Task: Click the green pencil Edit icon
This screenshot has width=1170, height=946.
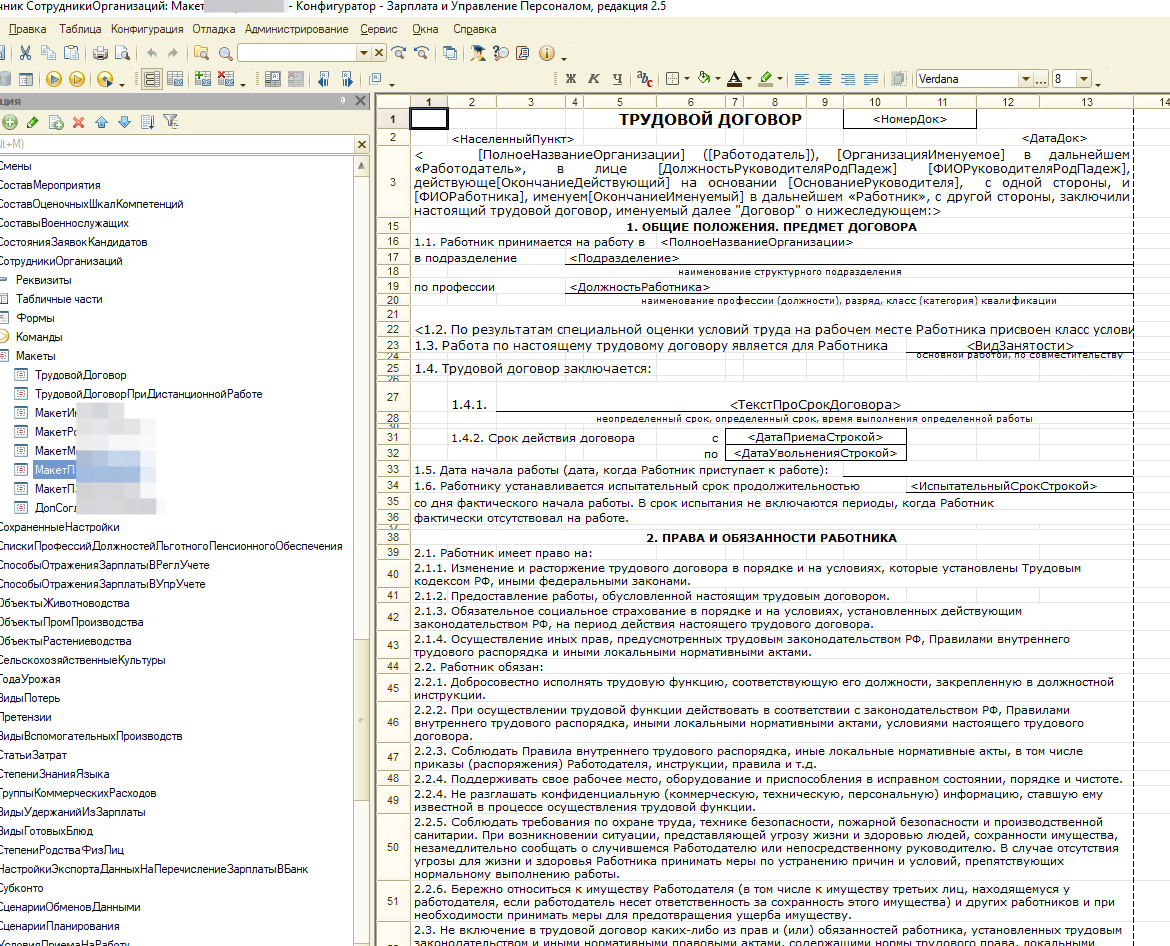Action: (33, 122)
